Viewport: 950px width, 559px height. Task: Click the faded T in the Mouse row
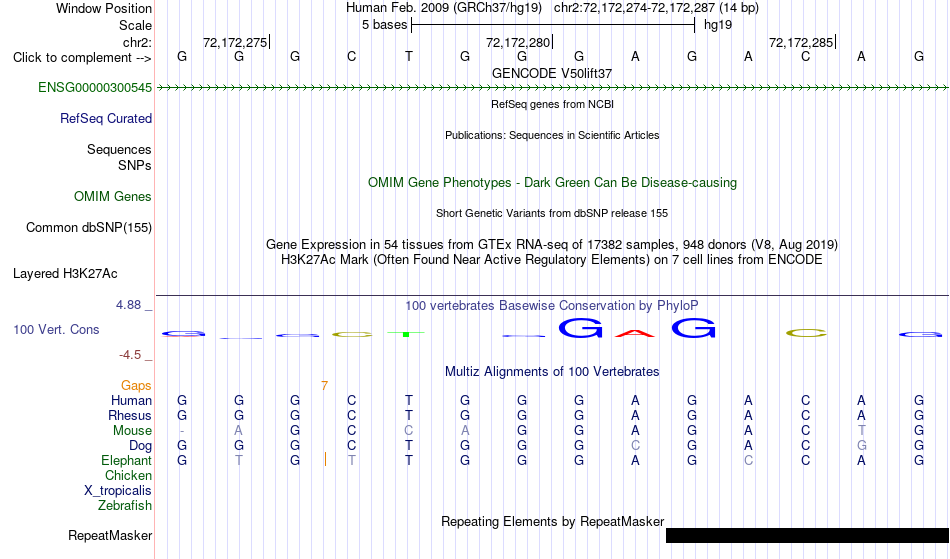862,431
